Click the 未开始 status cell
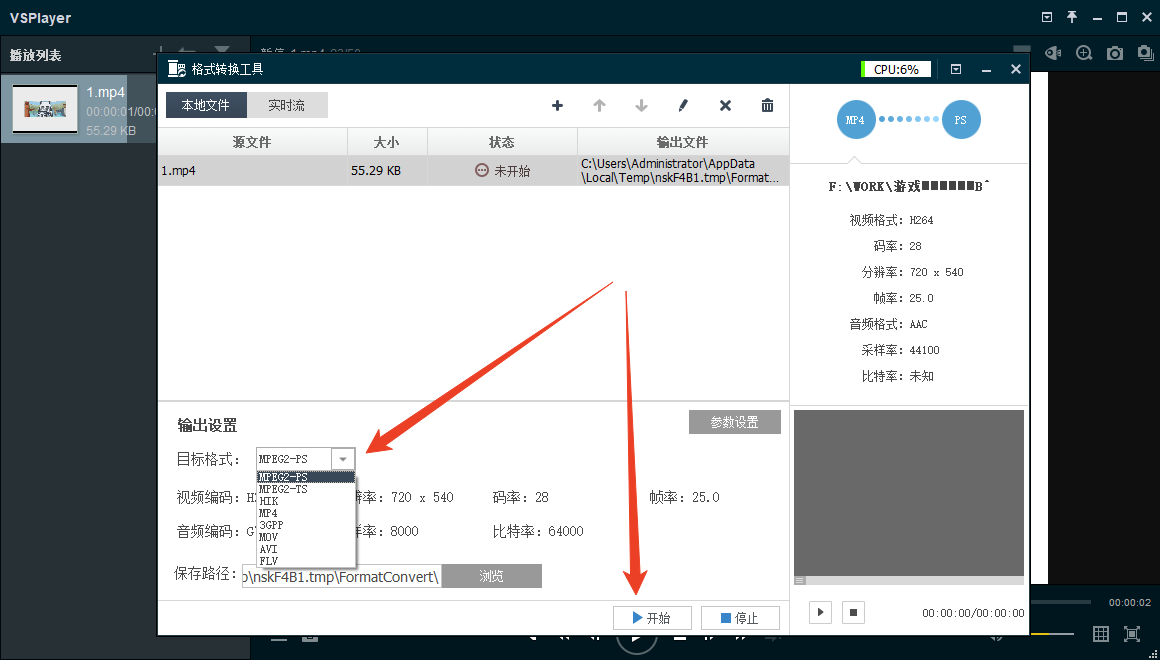Viewport: 1160px width, 661px height. [x=502, y=170]
